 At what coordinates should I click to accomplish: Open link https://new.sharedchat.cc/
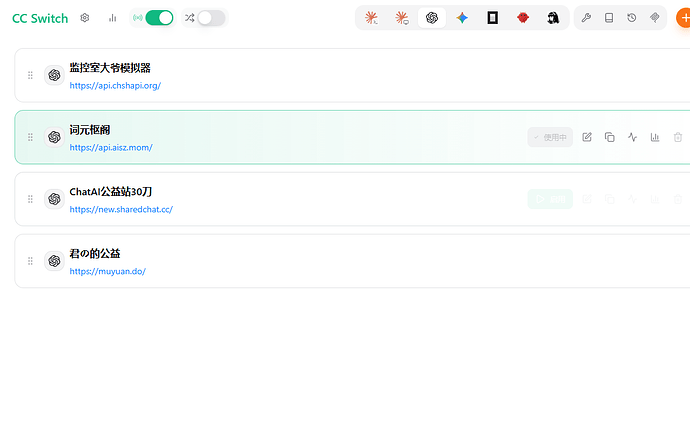pyautogui.click(x=121, y=210)
